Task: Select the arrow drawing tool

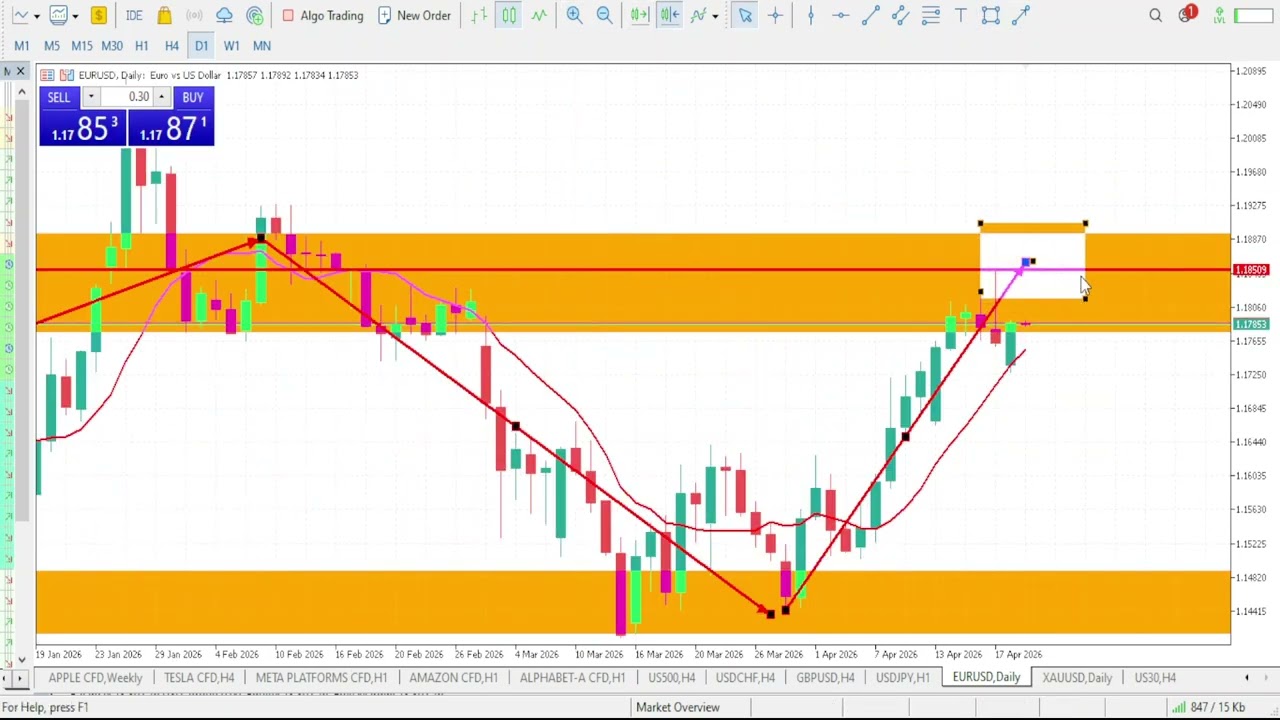Action: (x=1020, y=15)
